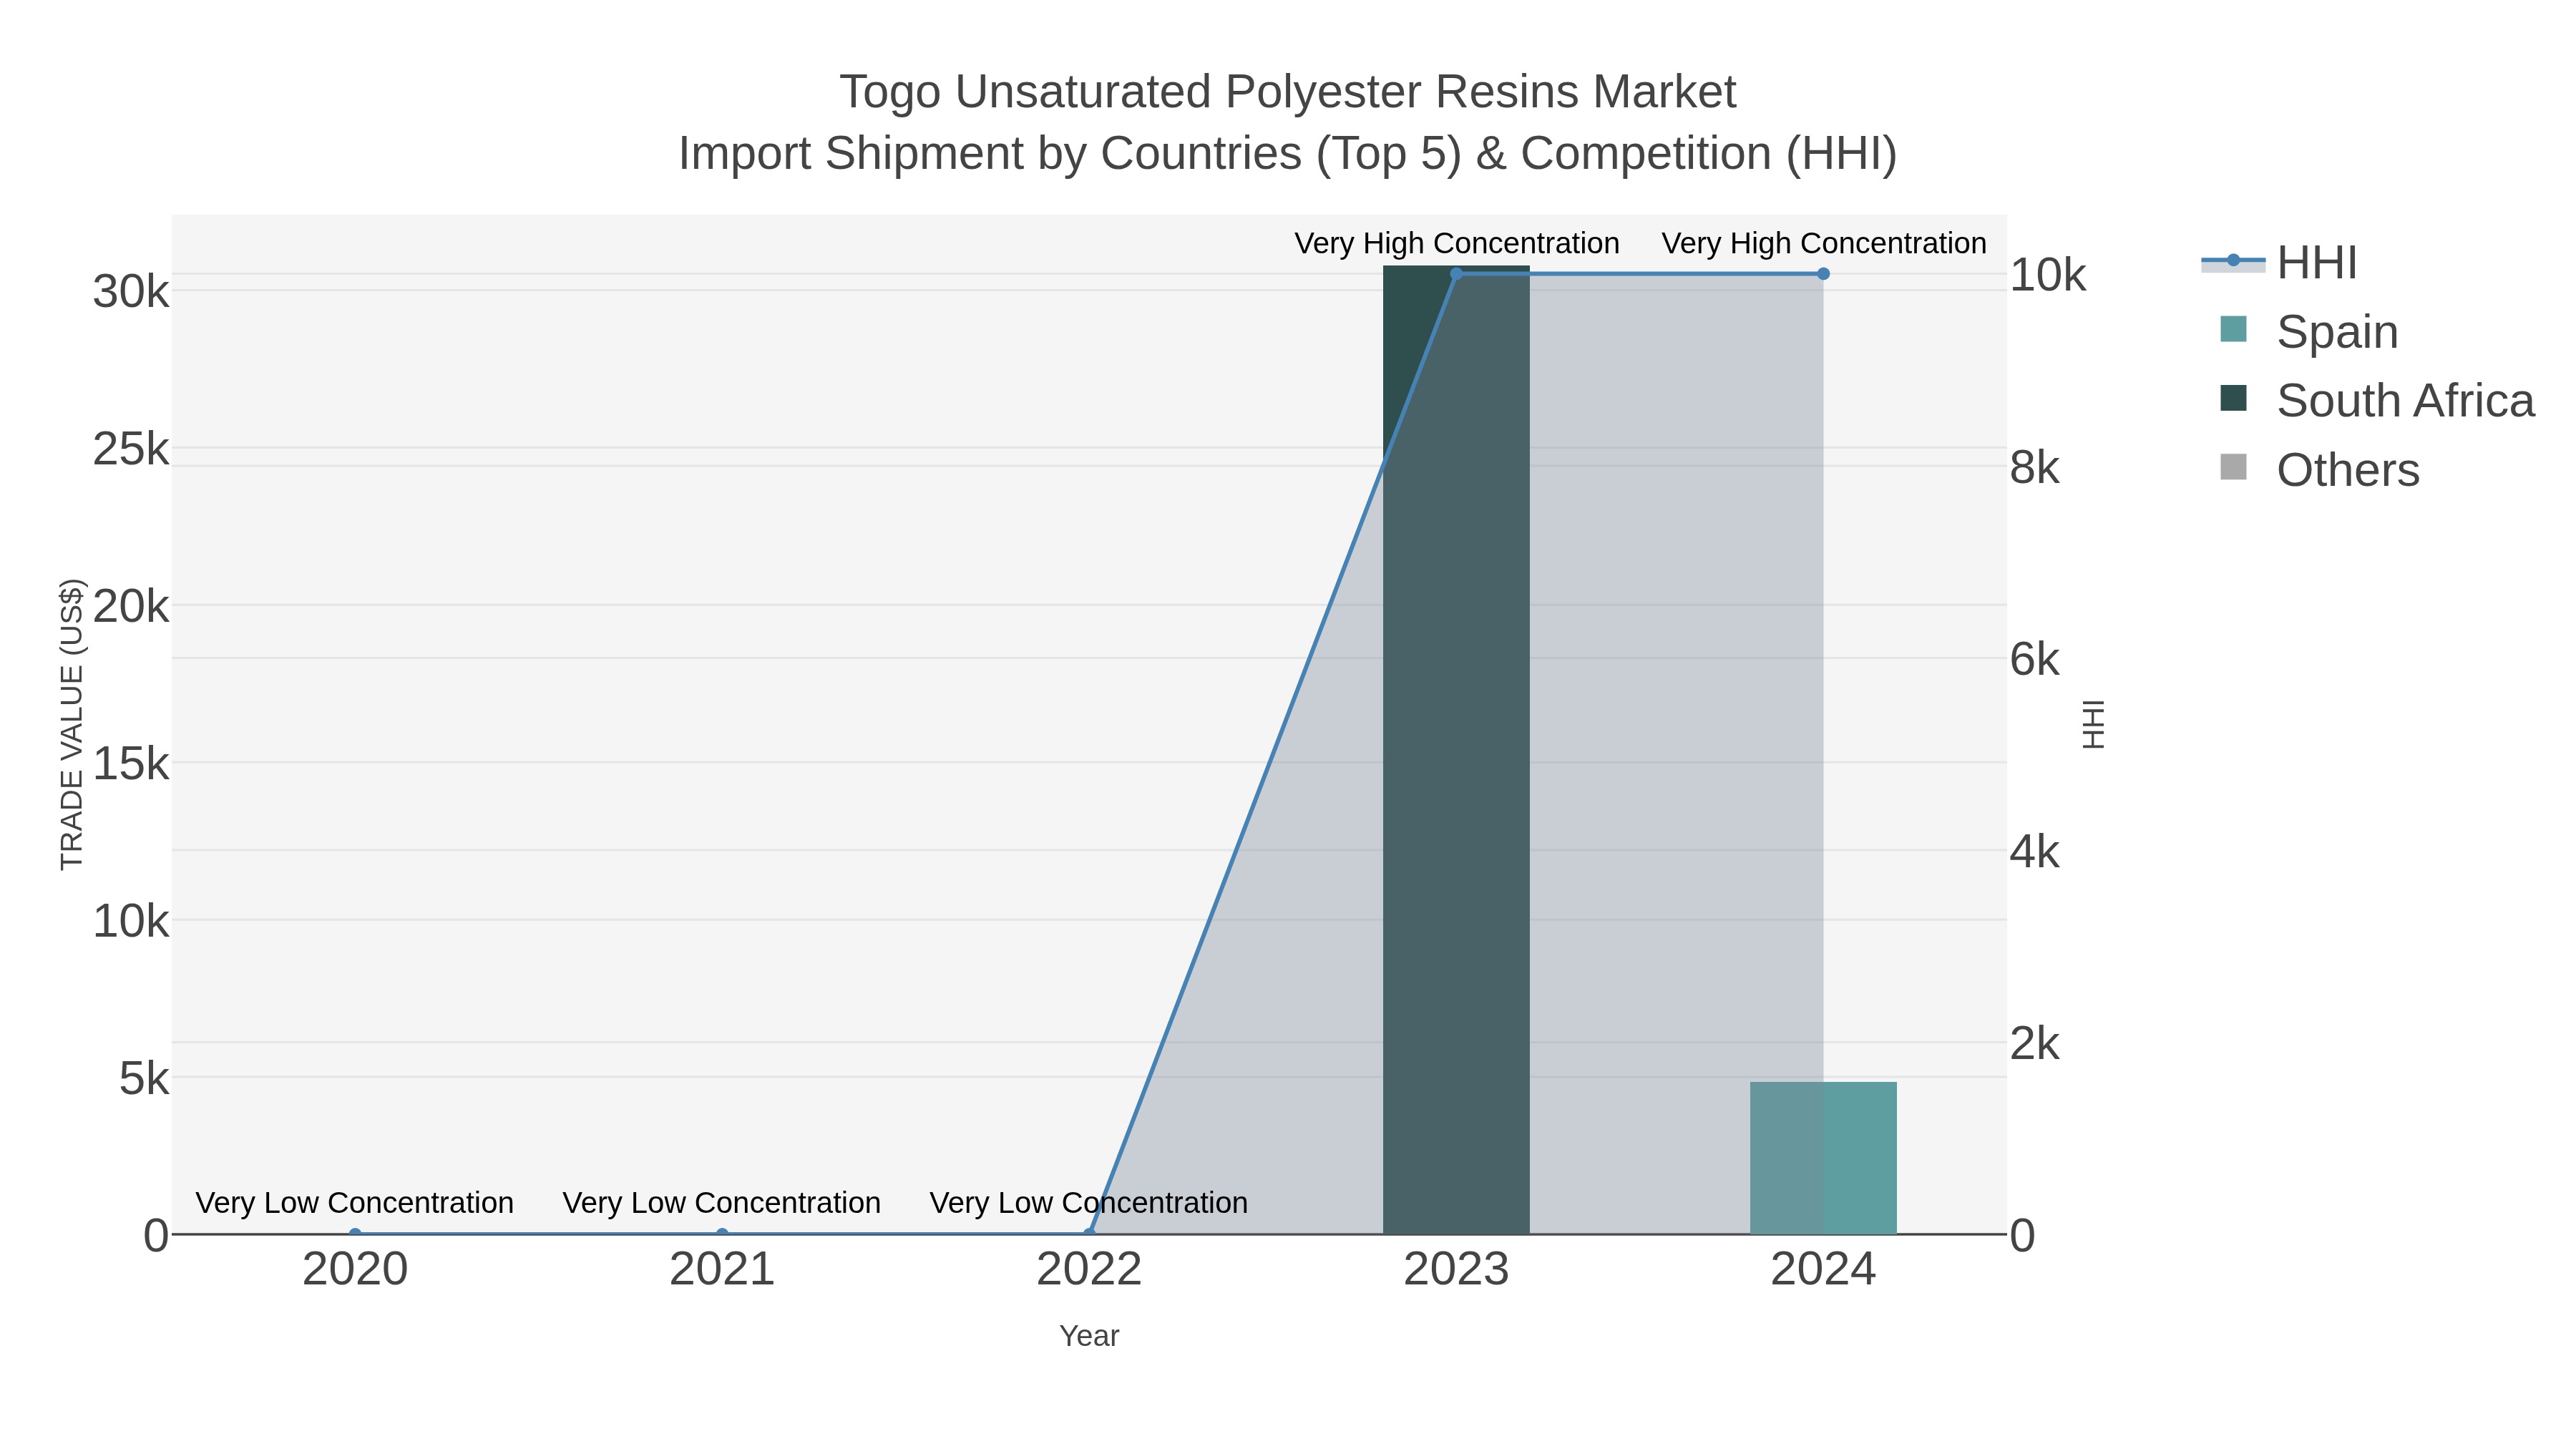2576x1449 pixels.
Task: Click the South Africa dark swatch
Action: pyautogui.click(x=2233, y=398)
